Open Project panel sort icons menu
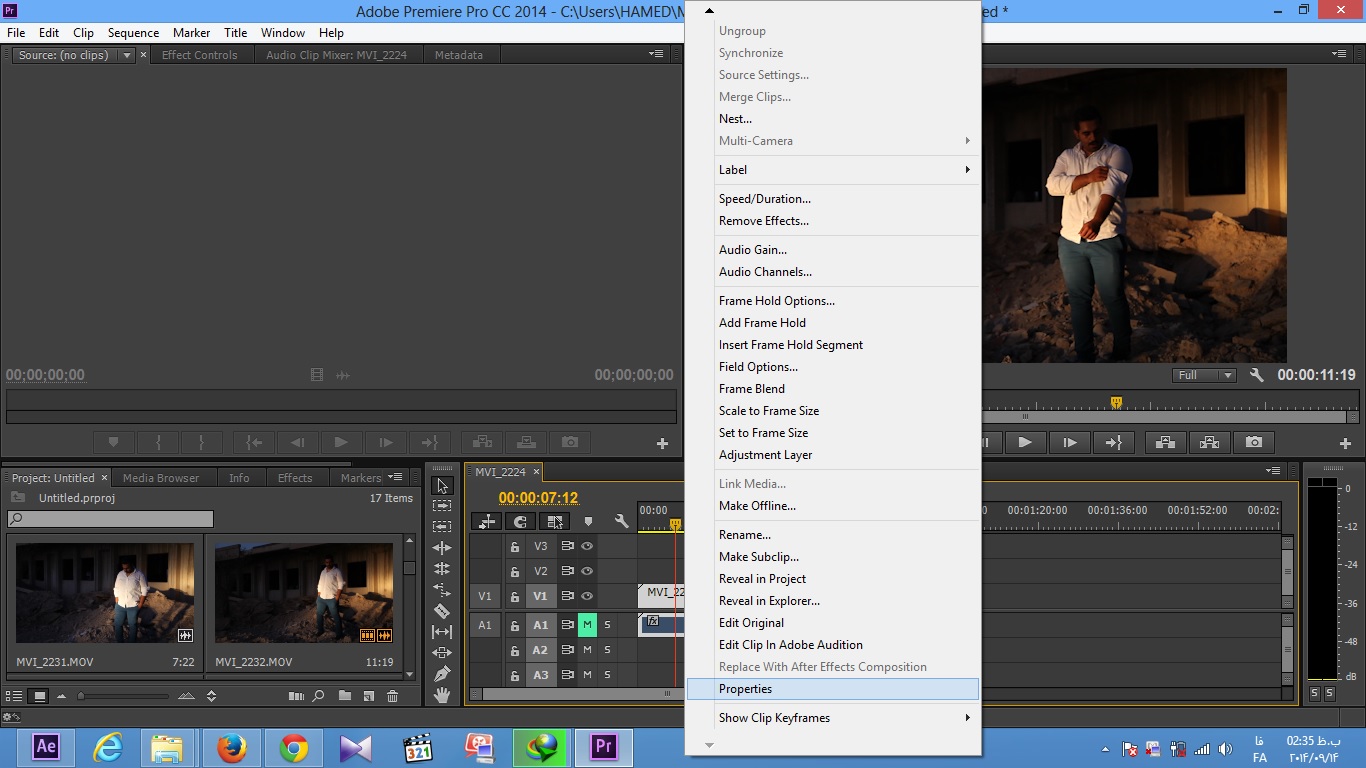The image size is (1366, 768). (x=211, y=696)
